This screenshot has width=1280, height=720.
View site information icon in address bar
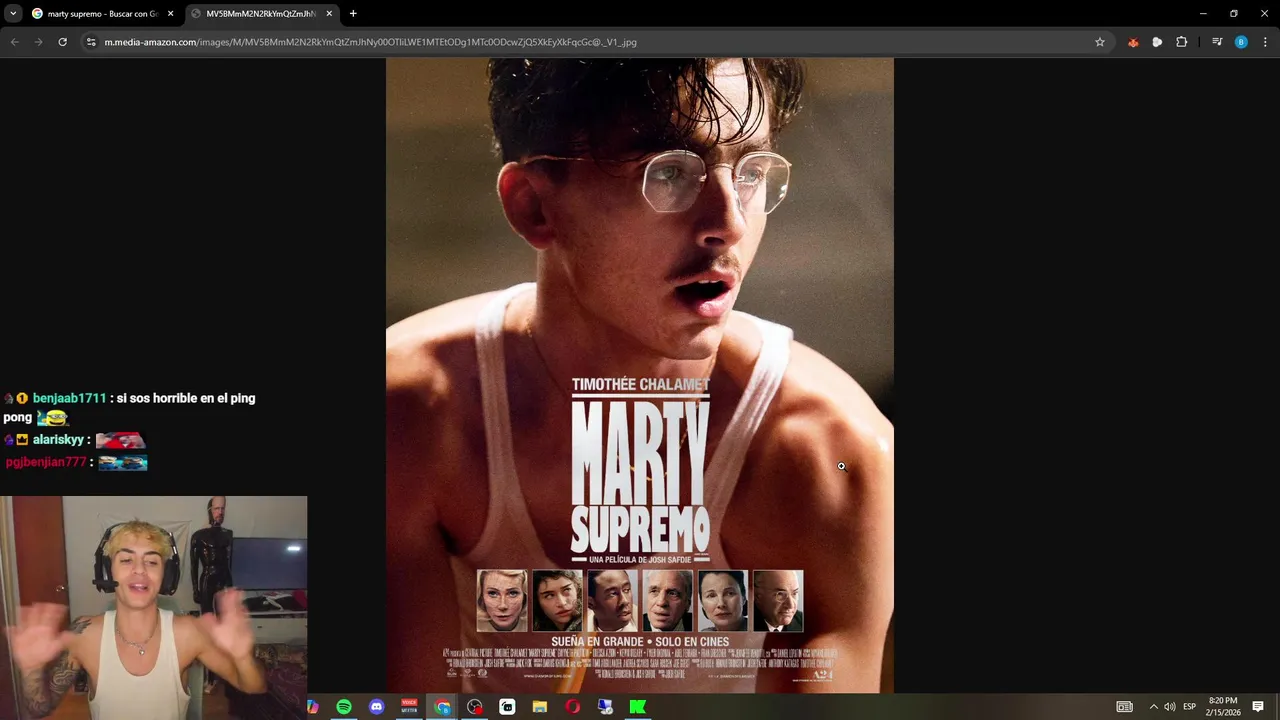[x=91, y=42]
